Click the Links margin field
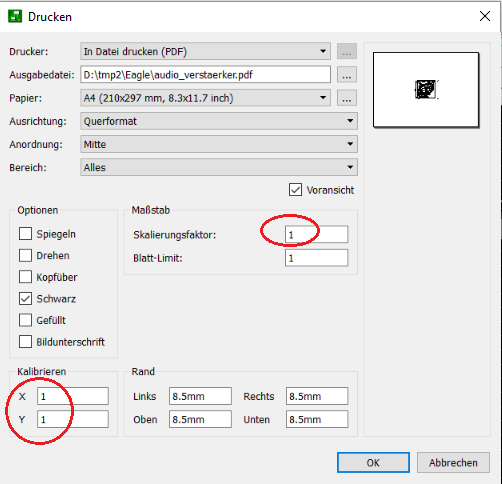 [200, 396]
